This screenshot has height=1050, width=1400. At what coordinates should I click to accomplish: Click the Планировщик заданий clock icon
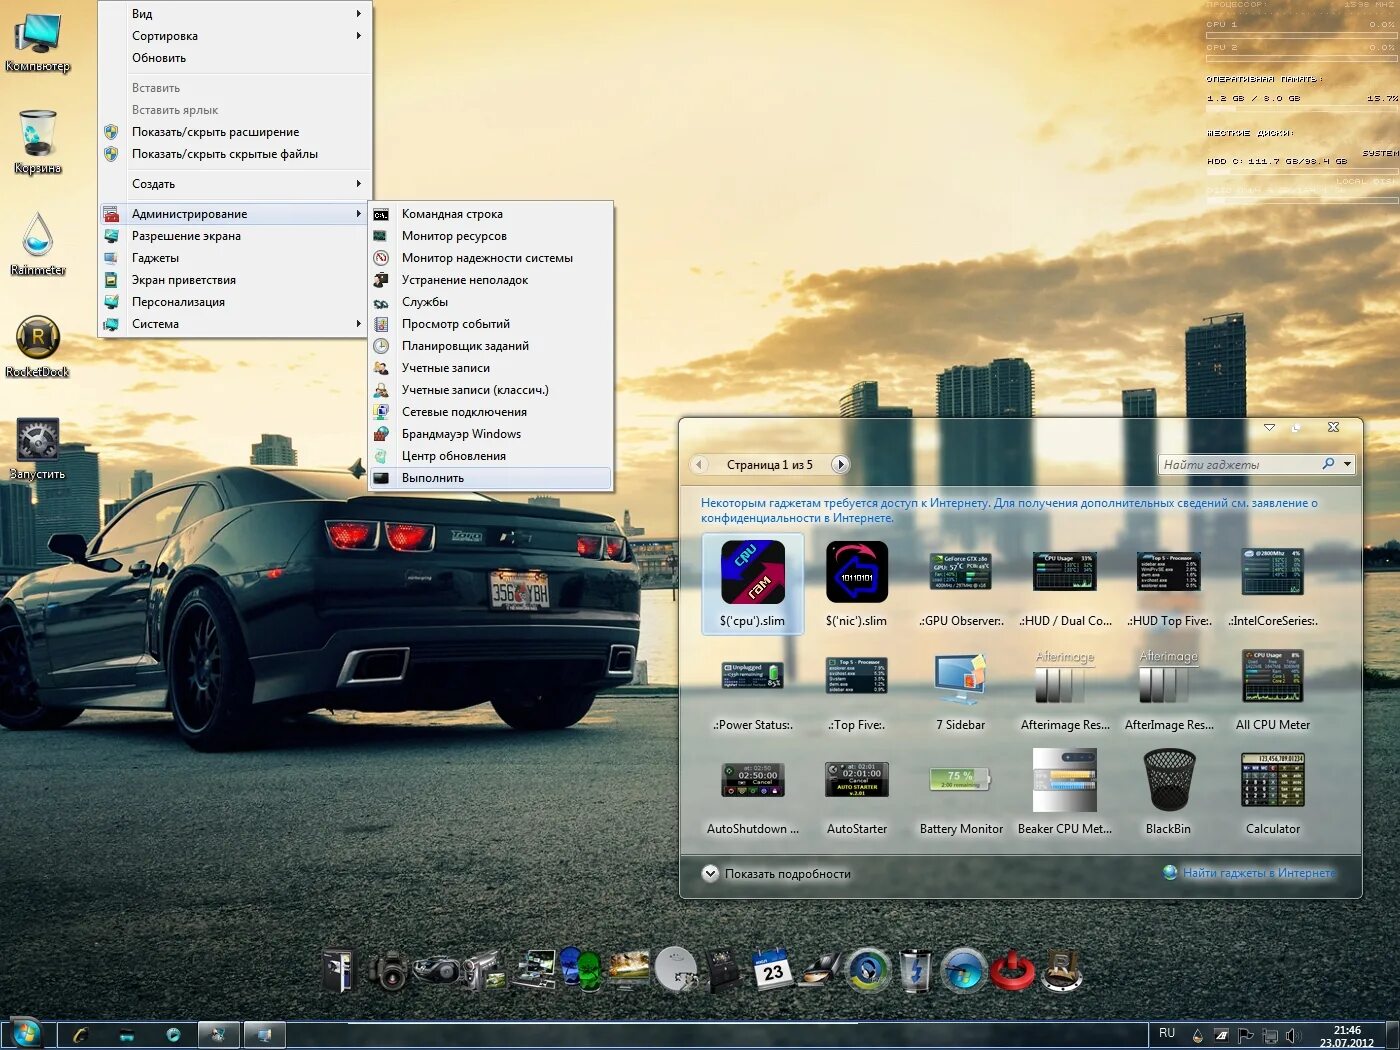(x=381, y=346)
